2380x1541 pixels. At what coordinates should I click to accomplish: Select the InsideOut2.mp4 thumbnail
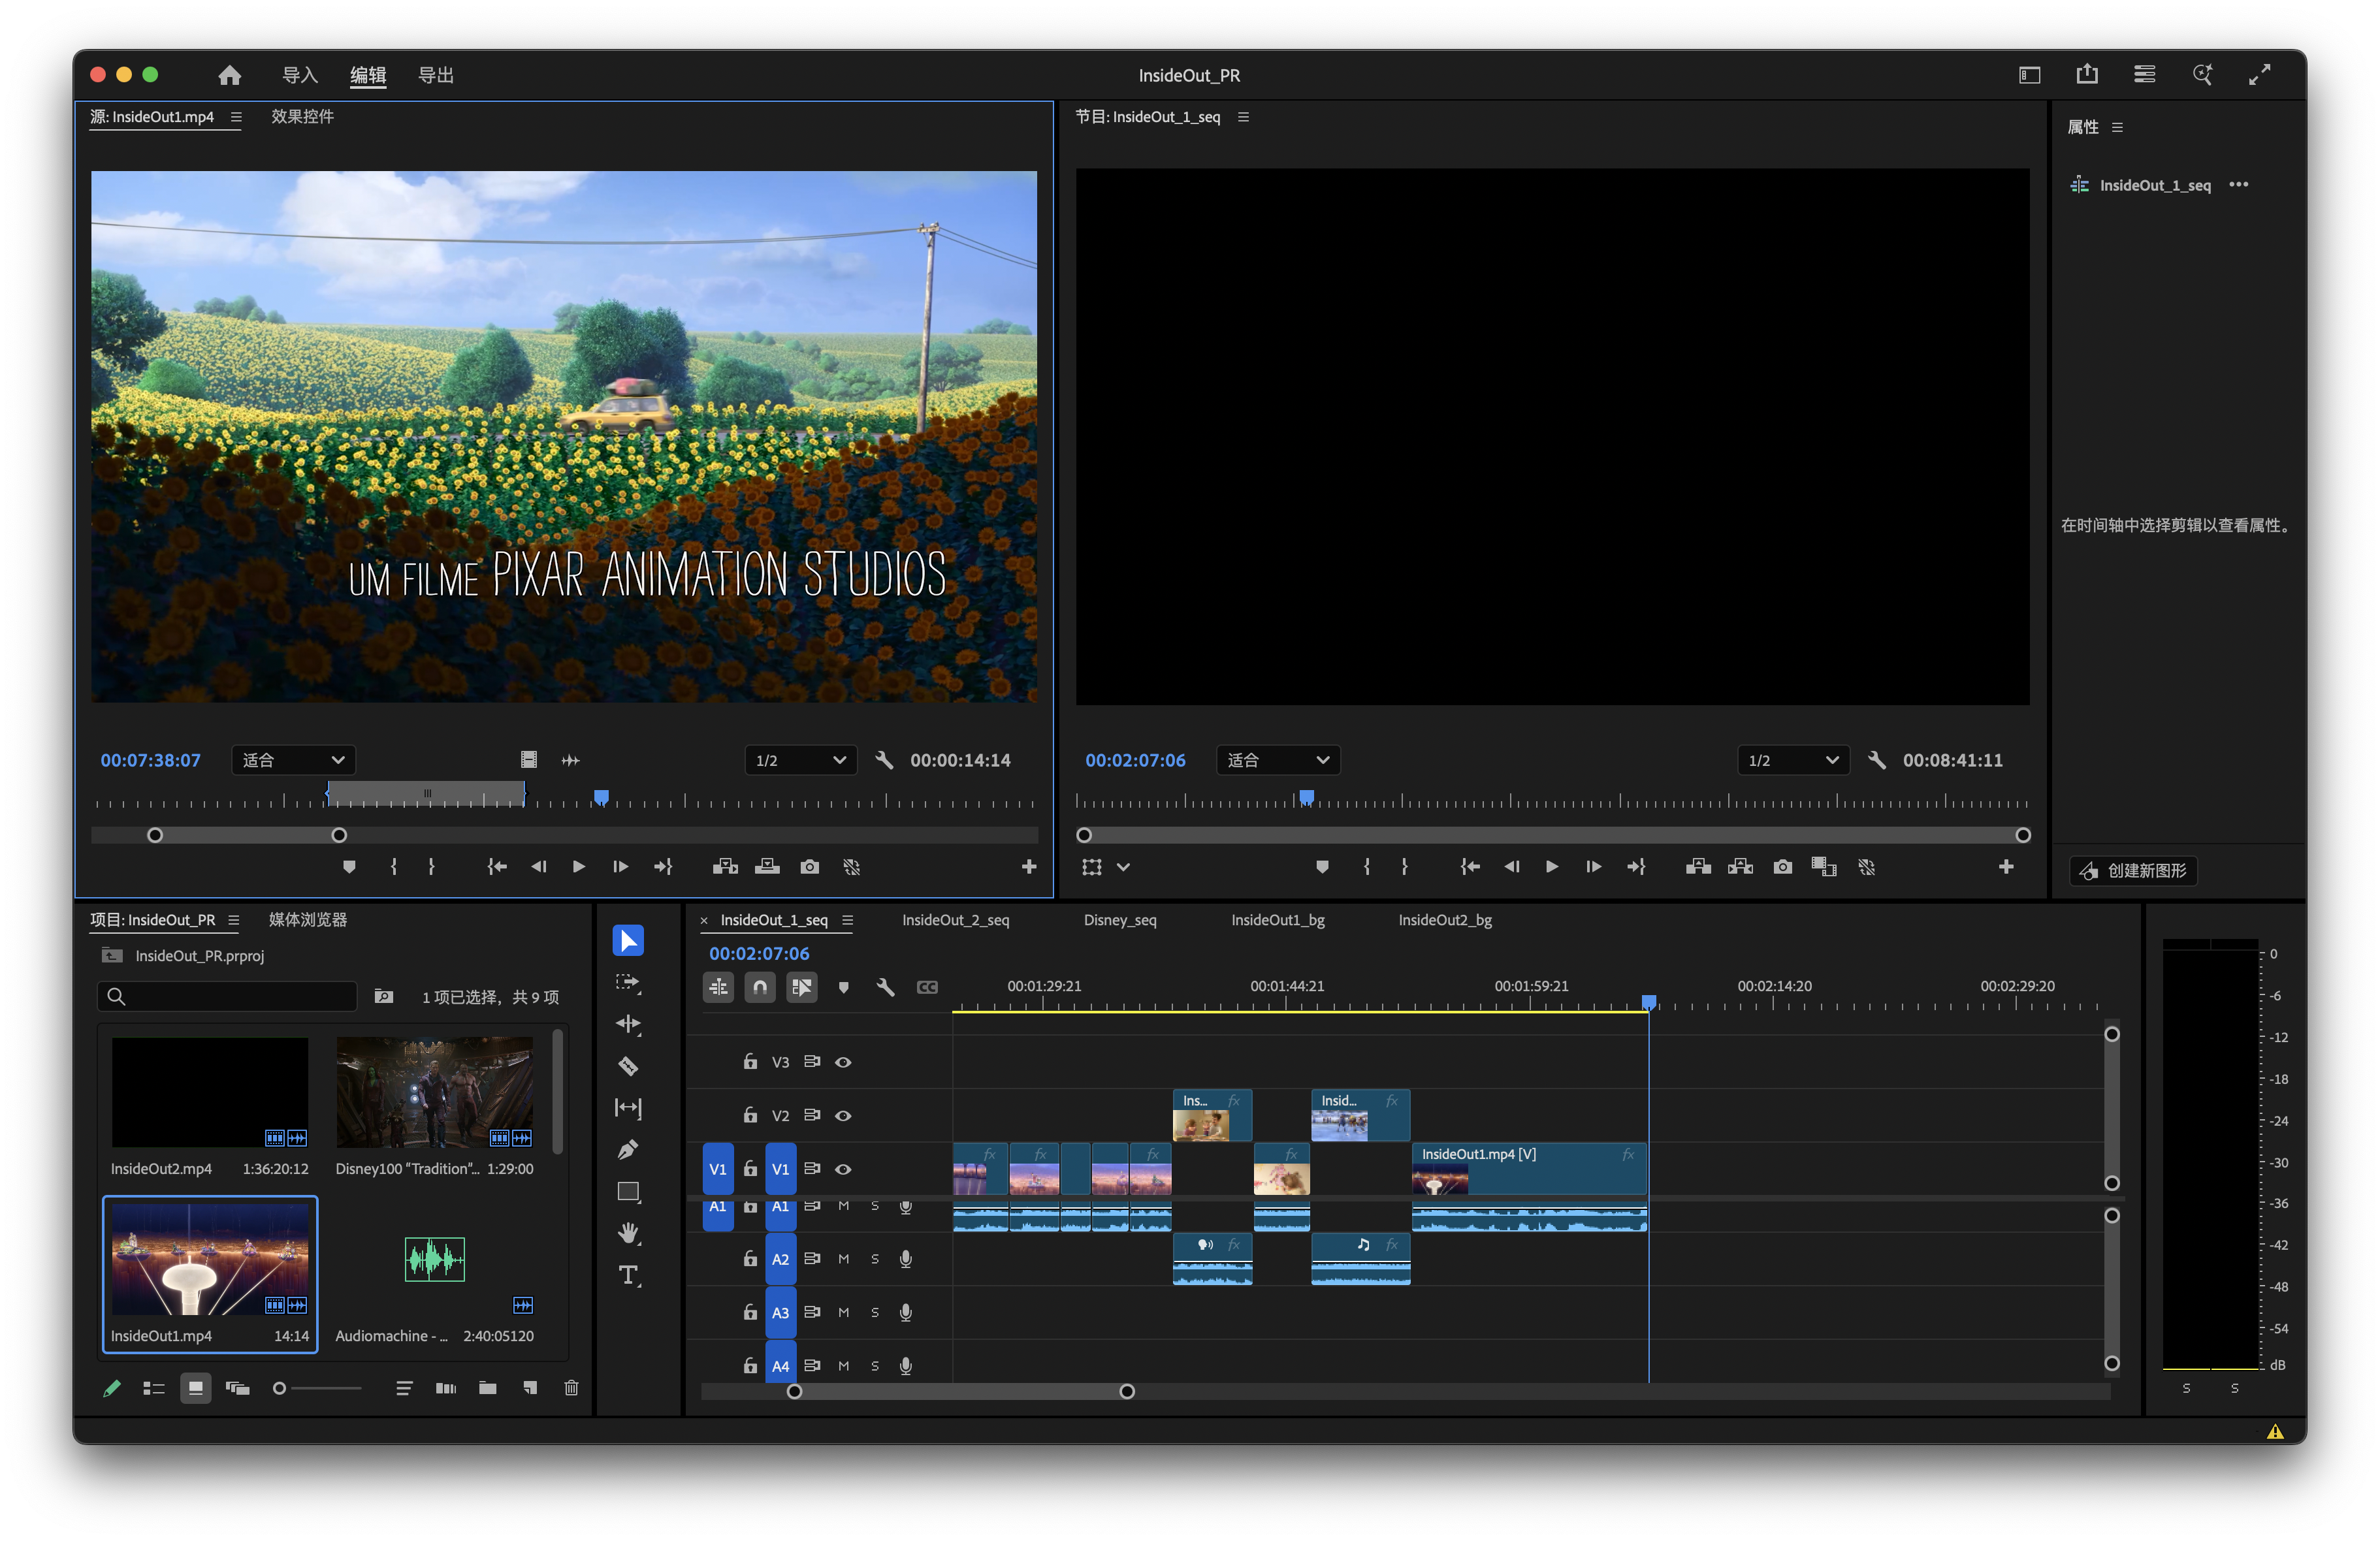tap(210, 1092)
